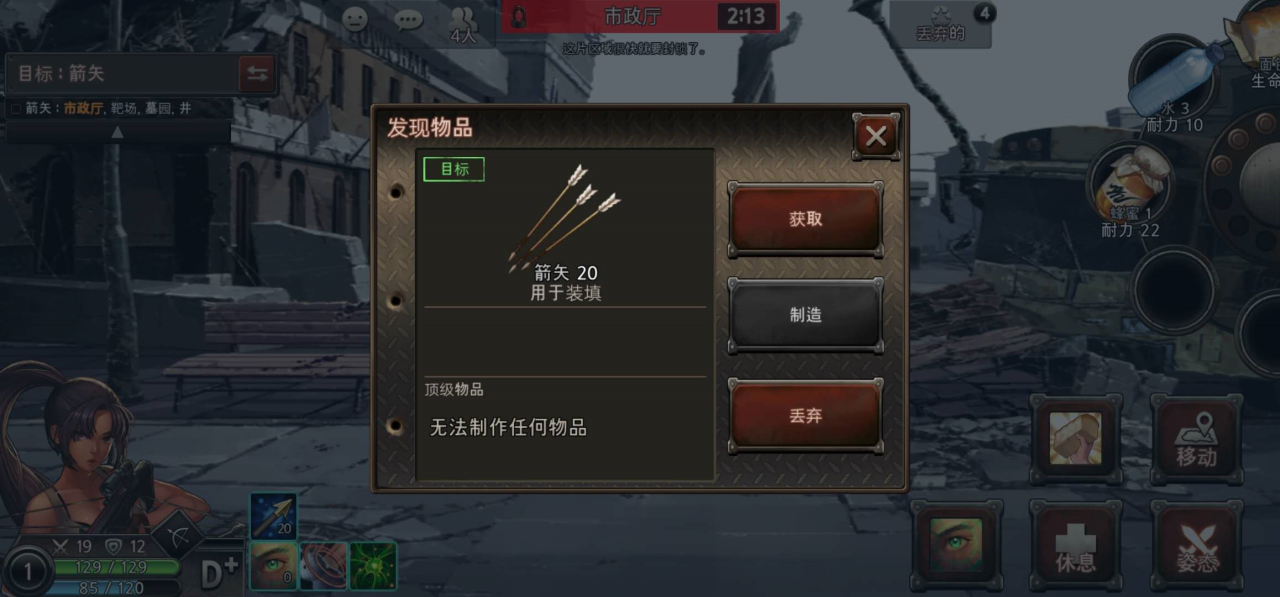Click the 丢弃 discard button
Viewport: 1280px width, 597px height.
coord(805,416)
